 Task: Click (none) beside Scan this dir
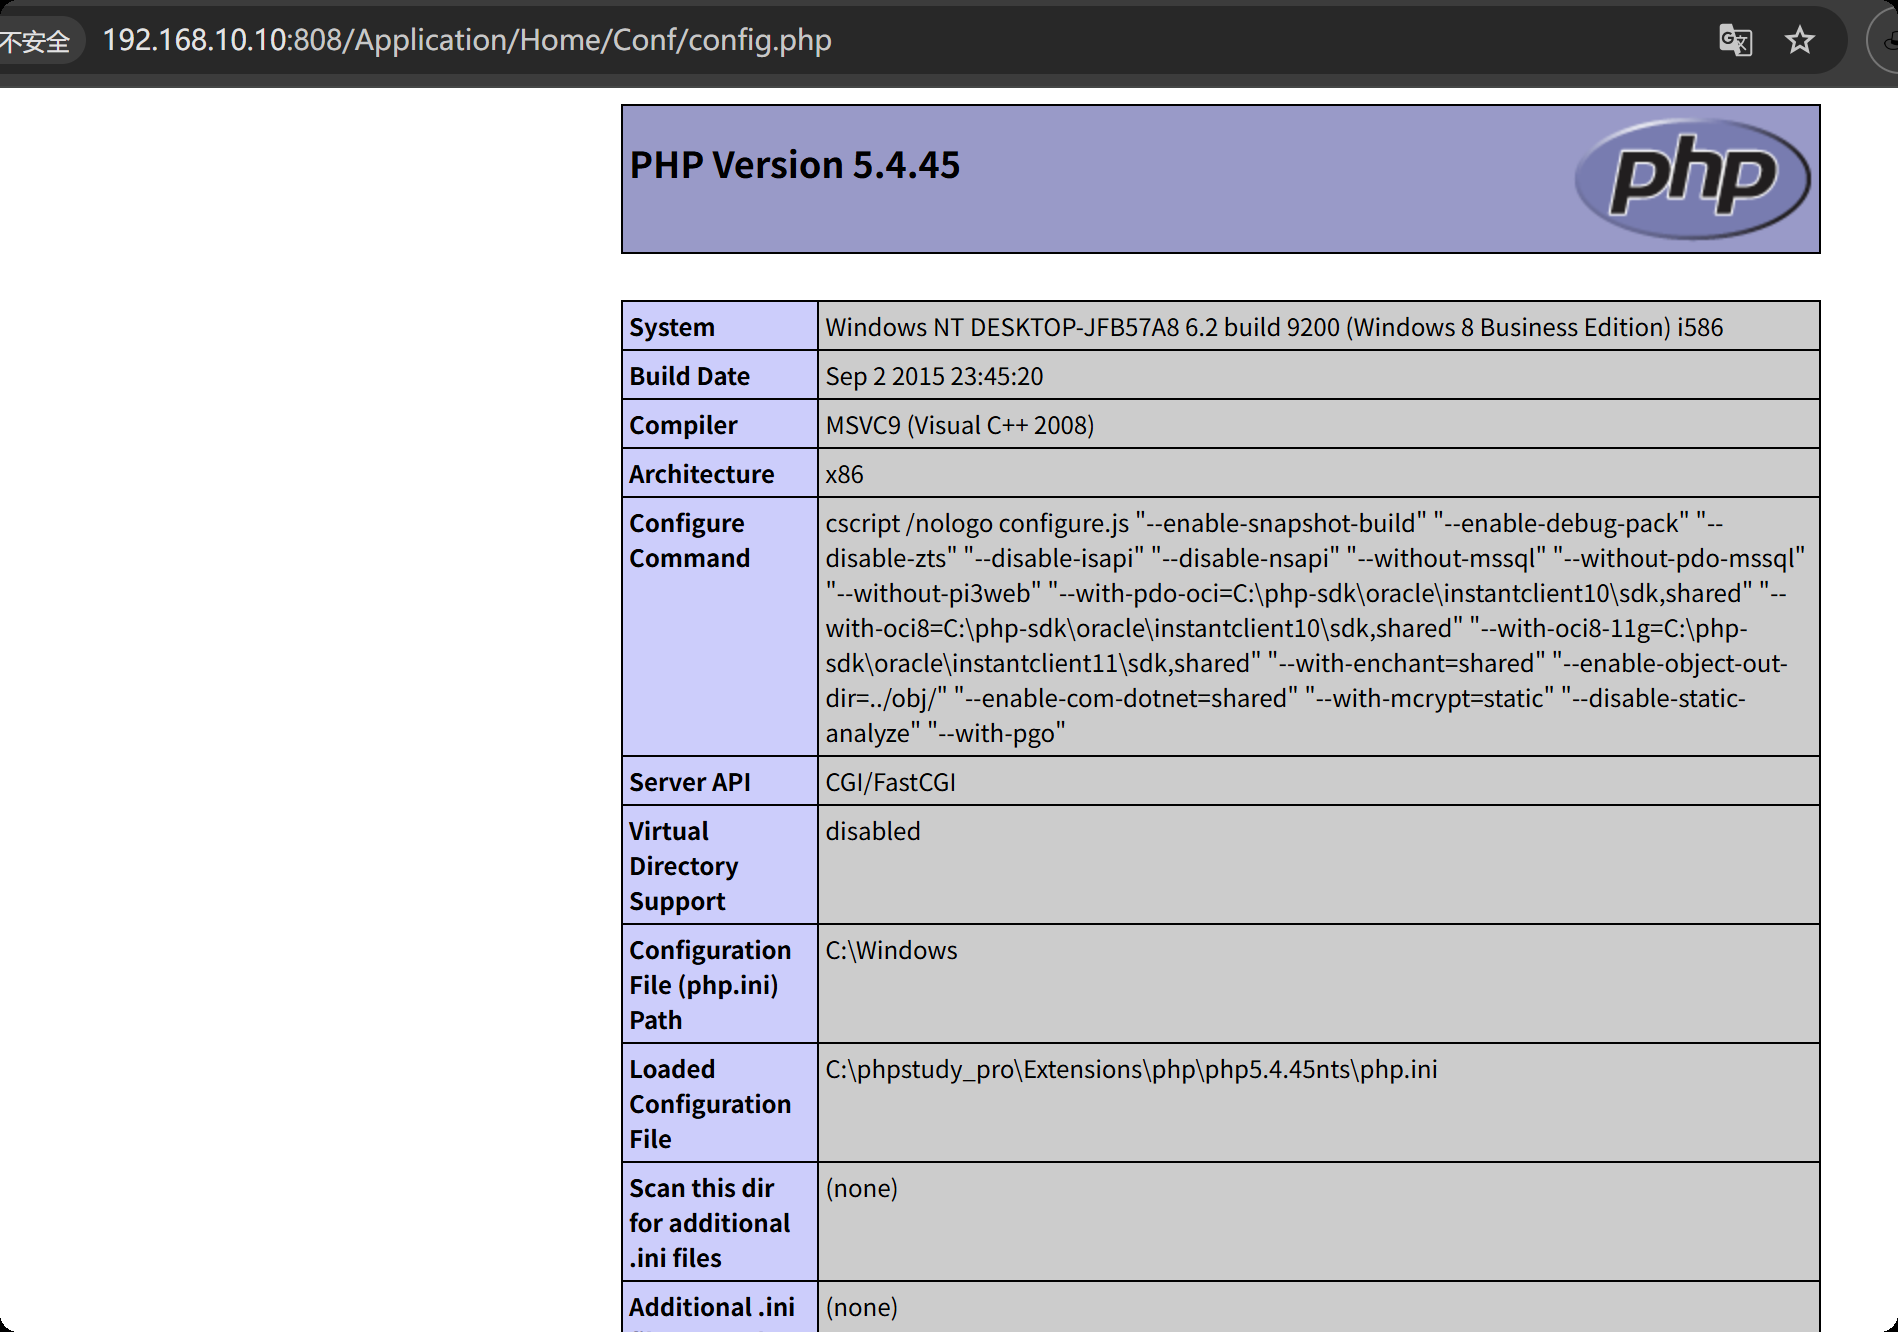[861, 1188]
